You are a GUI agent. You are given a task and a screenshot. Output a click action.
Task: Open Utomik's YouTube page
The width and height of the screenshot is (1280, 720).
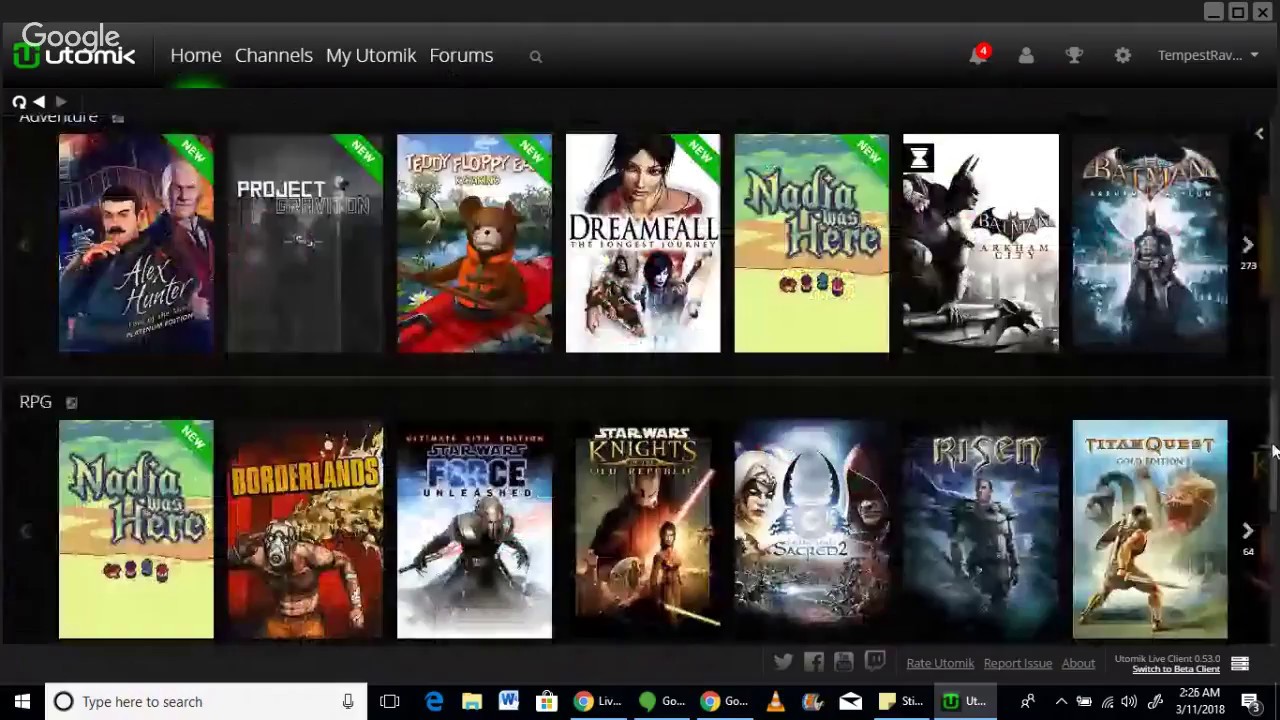(x=844, y=662)
